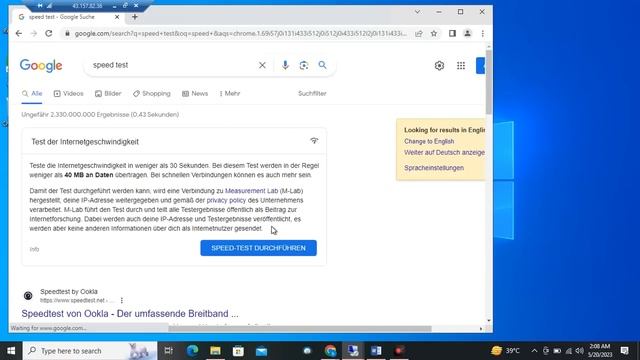
Task: Open Suchfilter options
Action: tap(312, 93)
